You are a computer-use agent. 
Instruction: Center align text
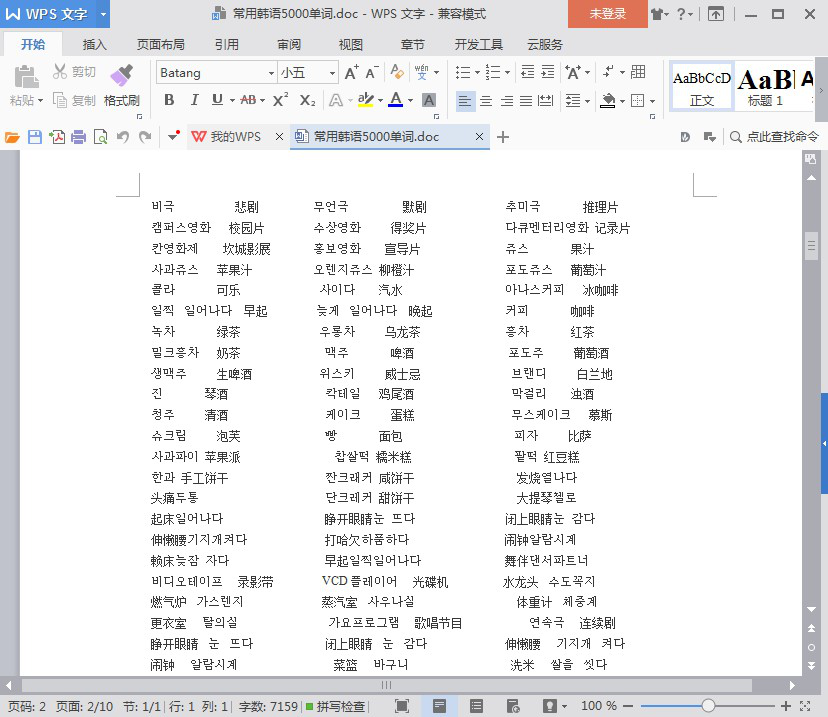(x=486, y=100)
